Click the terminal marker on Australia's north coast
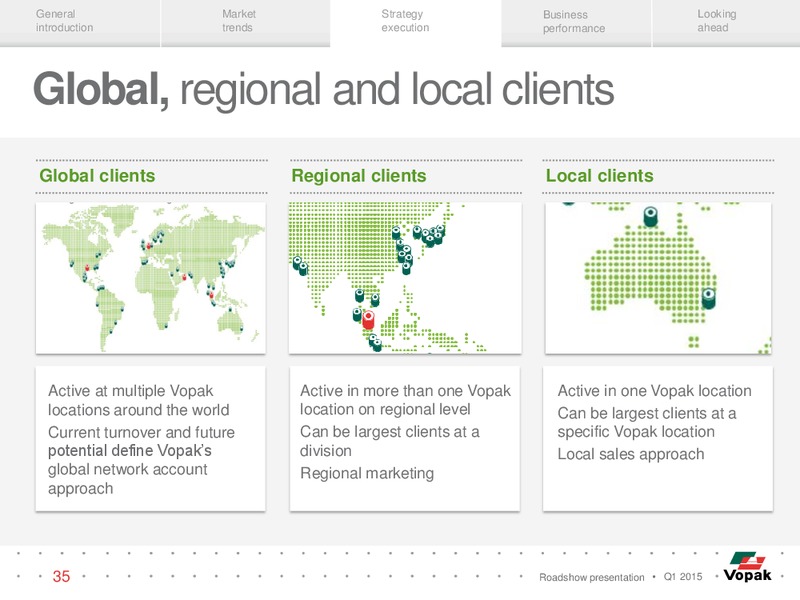 pyautogui.click(x=650, y=216)
